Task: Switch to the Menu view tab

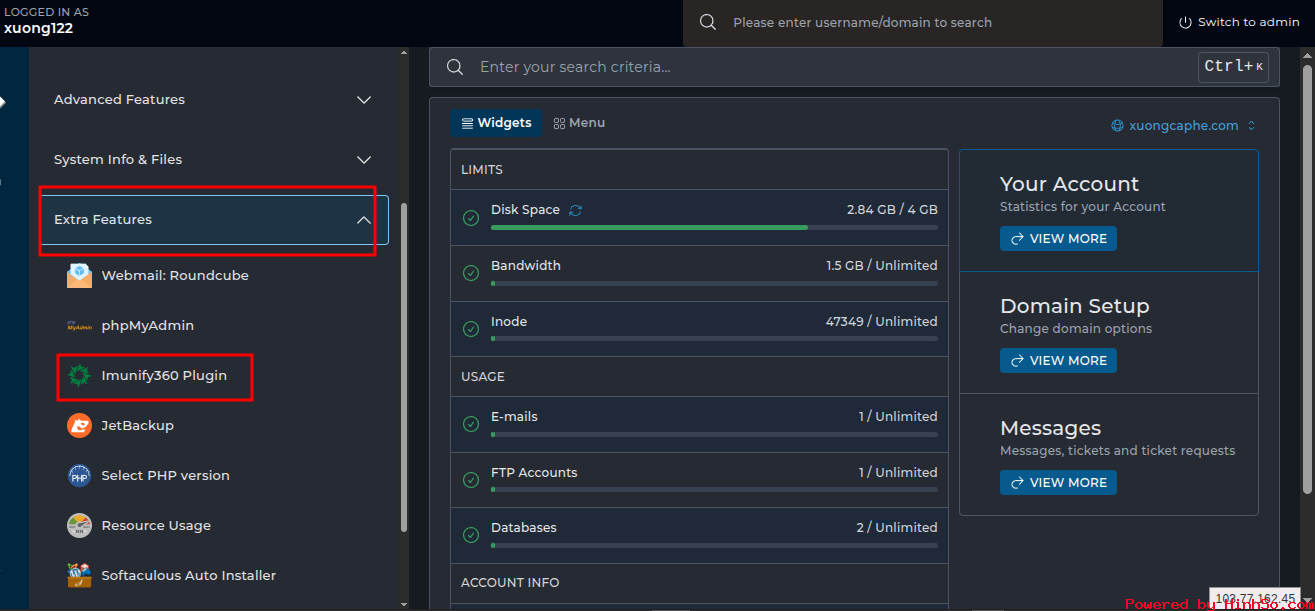Action: (579, 123)
